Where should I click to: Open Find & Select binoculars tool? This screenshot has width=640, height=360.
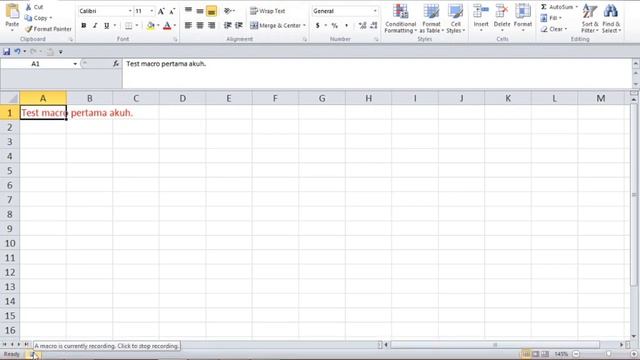click(611, 18)
